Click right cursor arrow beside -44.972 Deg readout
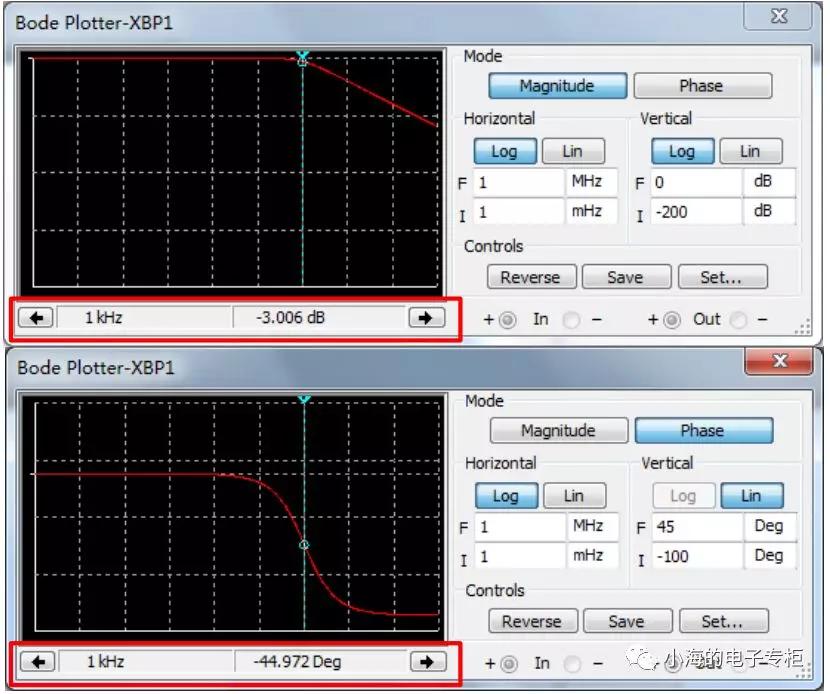830x694 pixels. tap(427, 662)
